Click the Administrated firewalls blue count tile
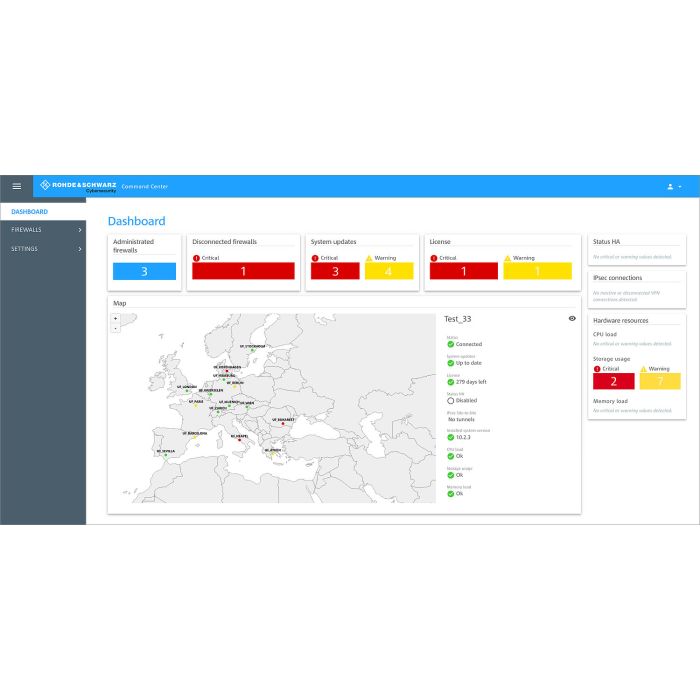 (x=144, y=271)
